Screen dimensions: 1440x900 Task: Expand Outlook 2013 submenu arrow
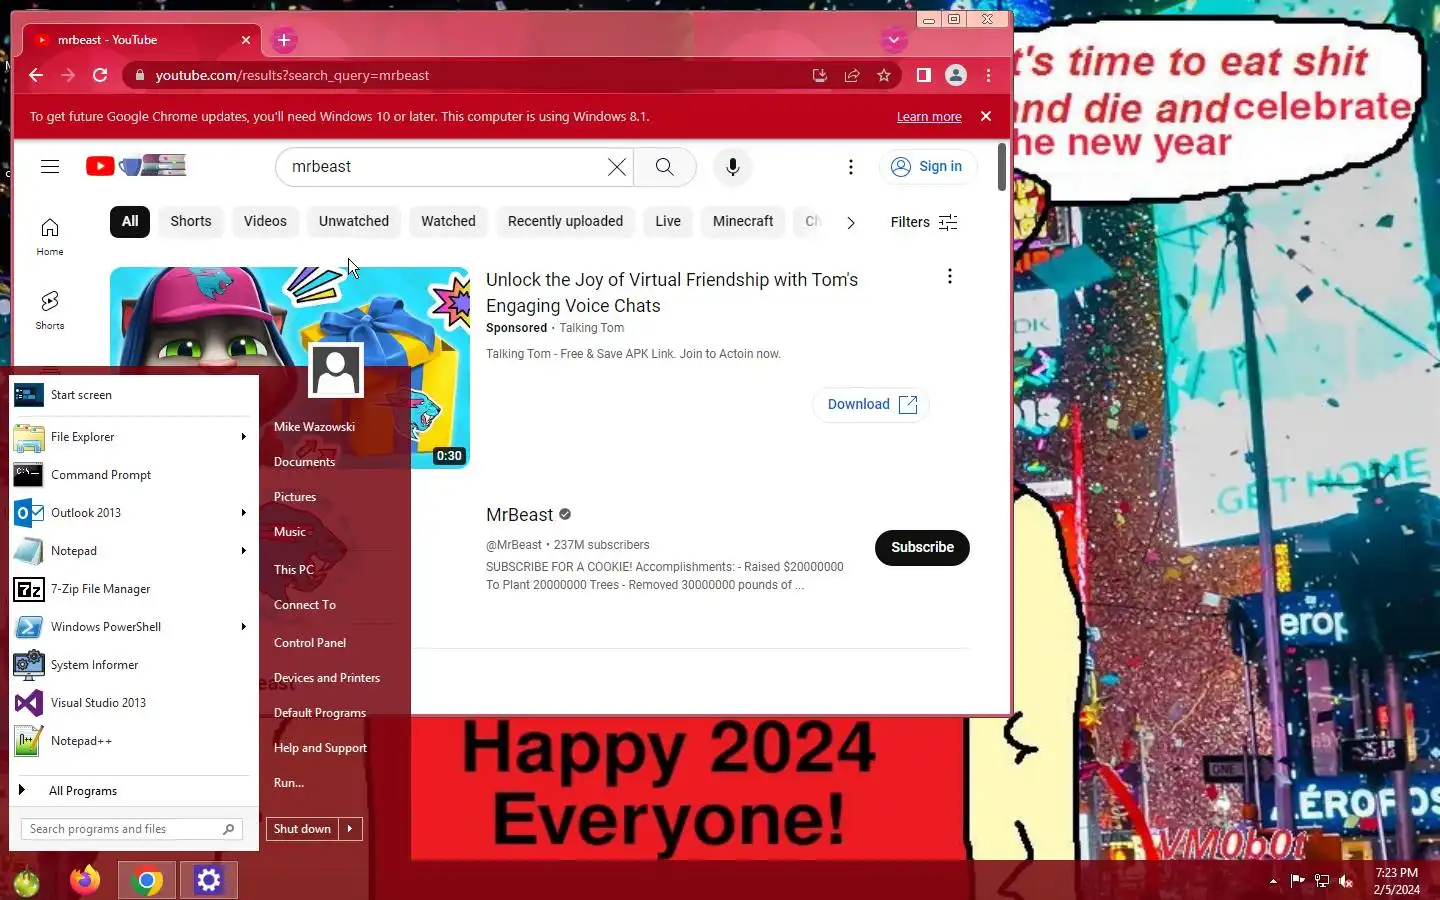coord(243,513)
